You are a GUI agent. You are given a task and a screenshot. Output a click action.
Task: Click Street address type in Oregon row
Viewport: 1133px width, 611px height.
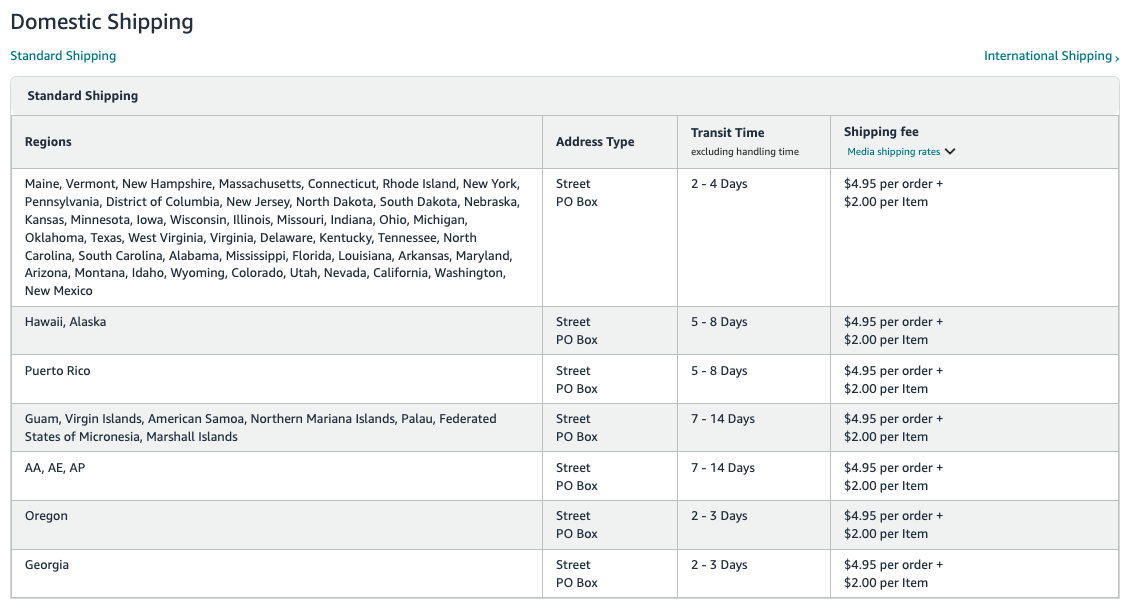(x=573, y=516)
